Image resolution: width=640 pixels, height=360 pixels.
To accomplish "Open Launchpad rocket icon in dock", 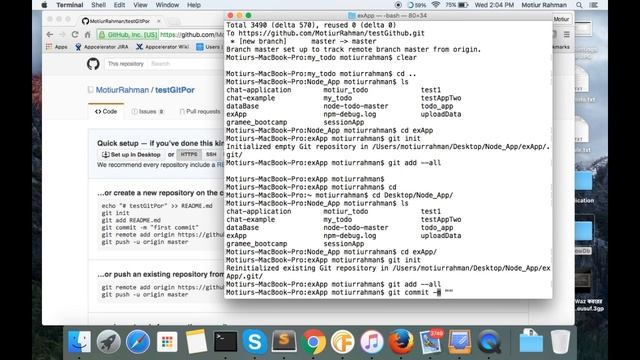I will coord(109,341).
